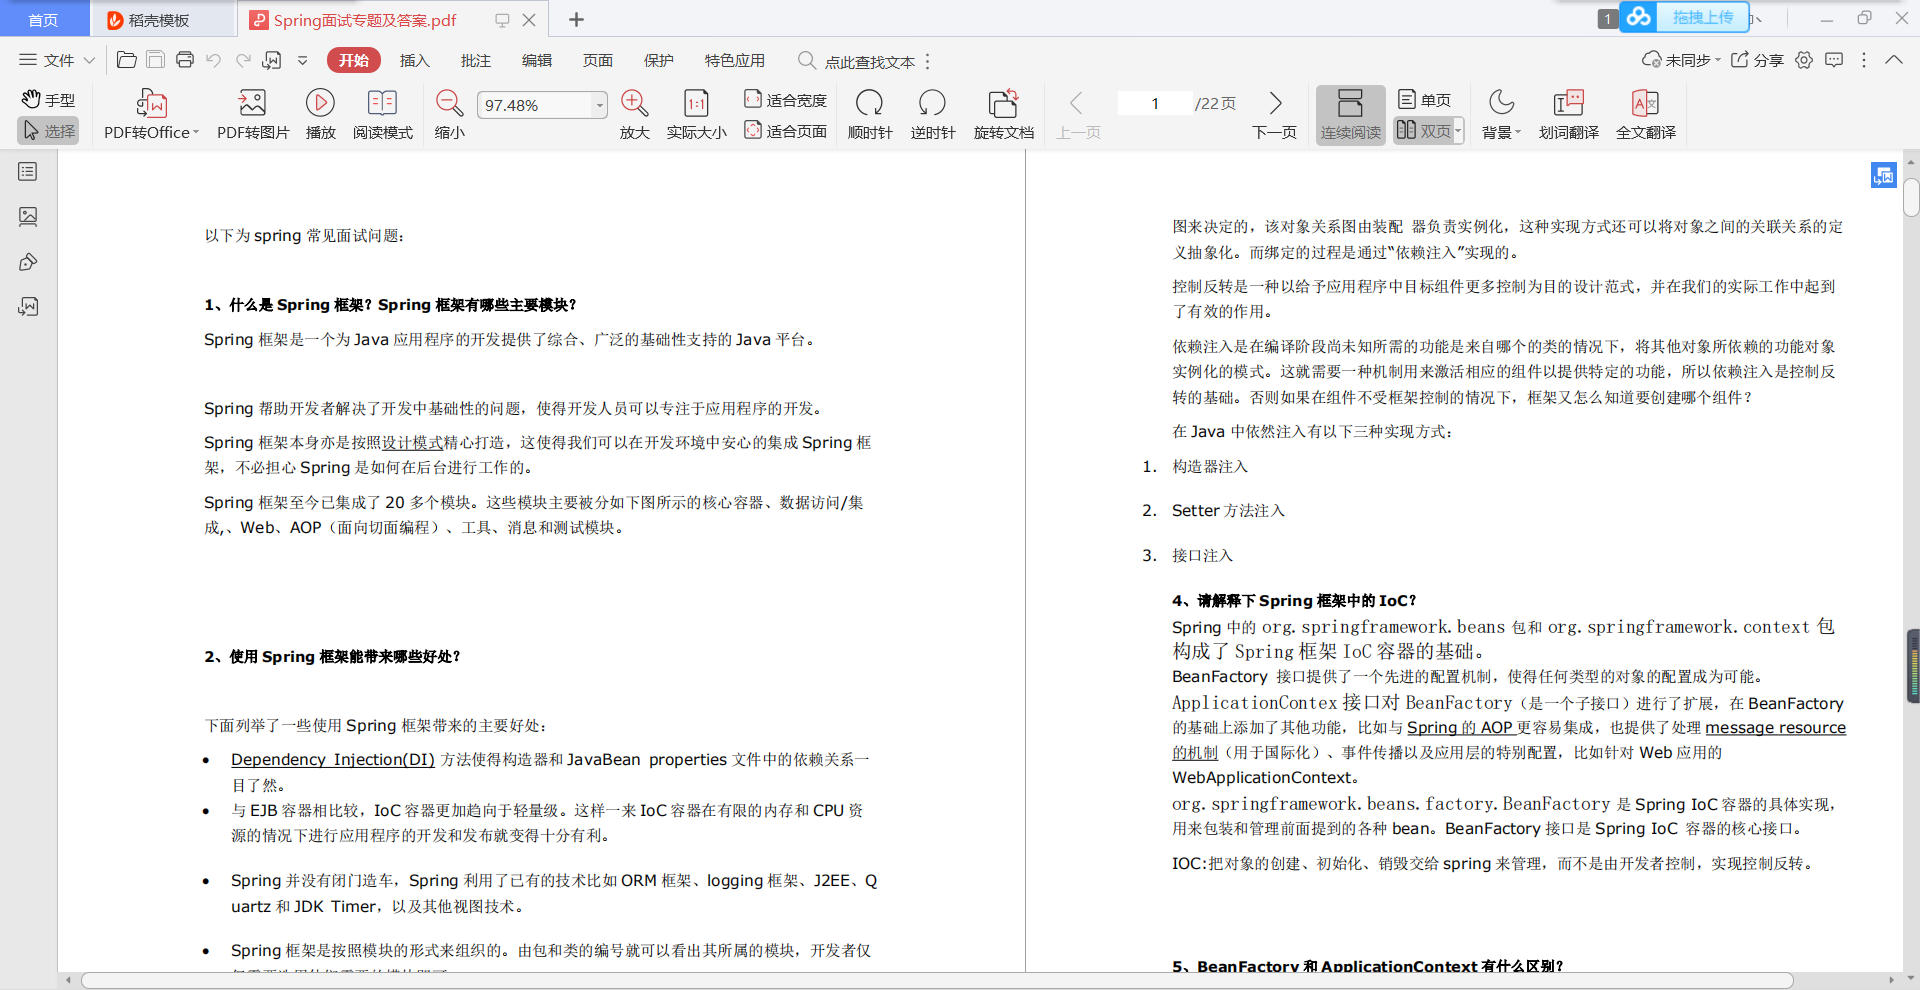
Task: Rotate the page counterclockwise
Action: tap(932, 114)
